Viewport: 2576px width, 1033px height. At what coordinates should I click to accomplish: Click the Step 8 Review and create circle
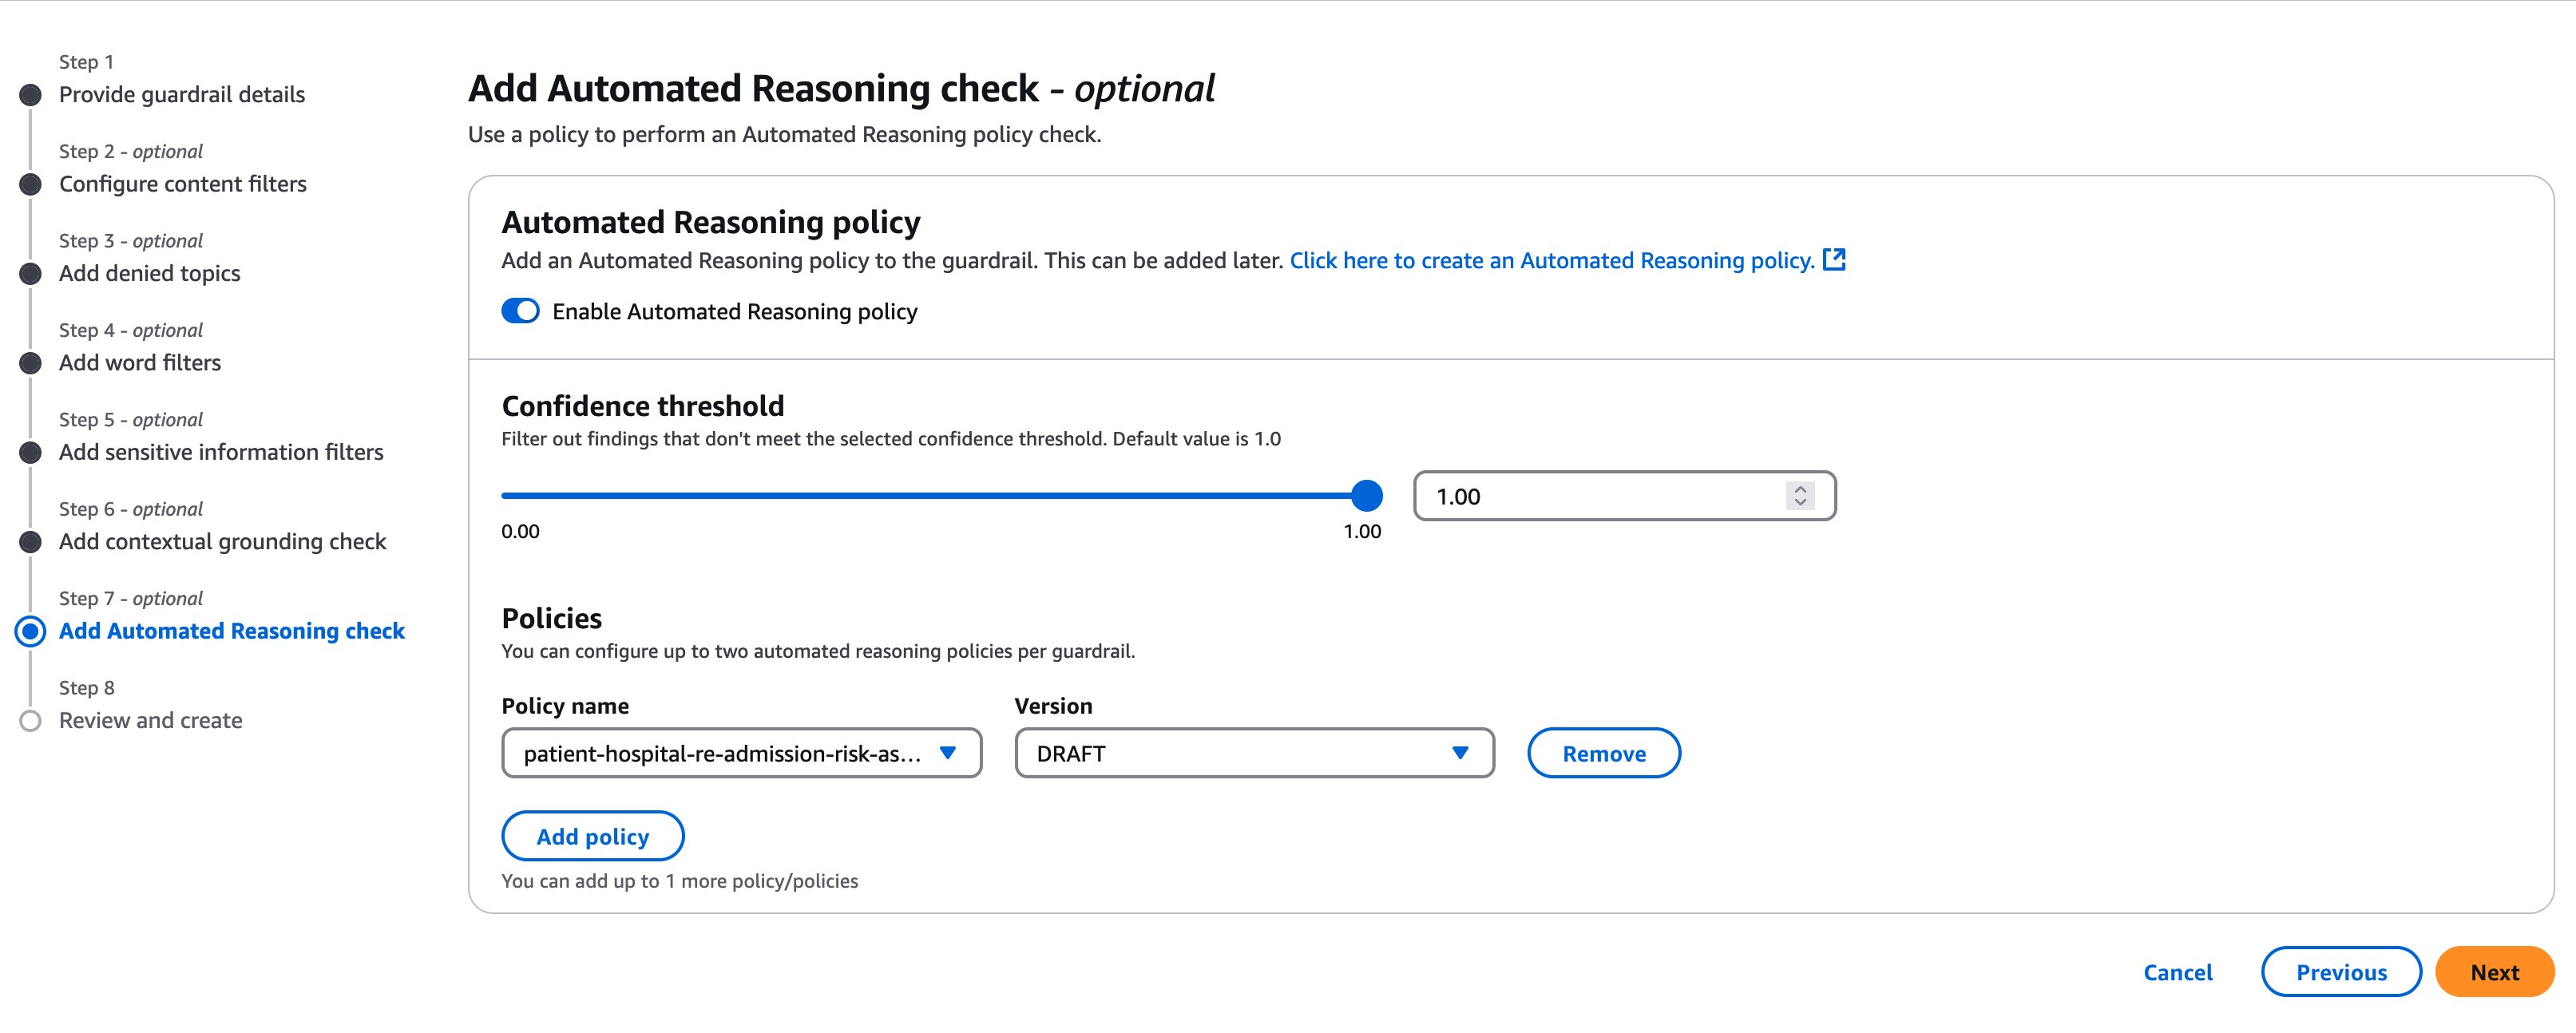click(x=31, y=721)
